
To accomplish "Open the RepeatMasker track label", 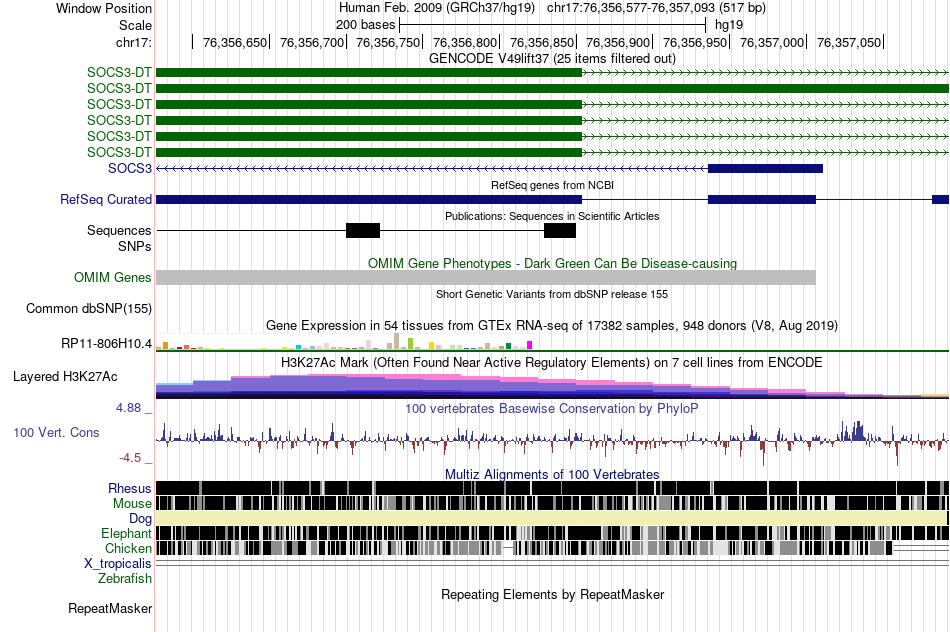I will (110, 608).
